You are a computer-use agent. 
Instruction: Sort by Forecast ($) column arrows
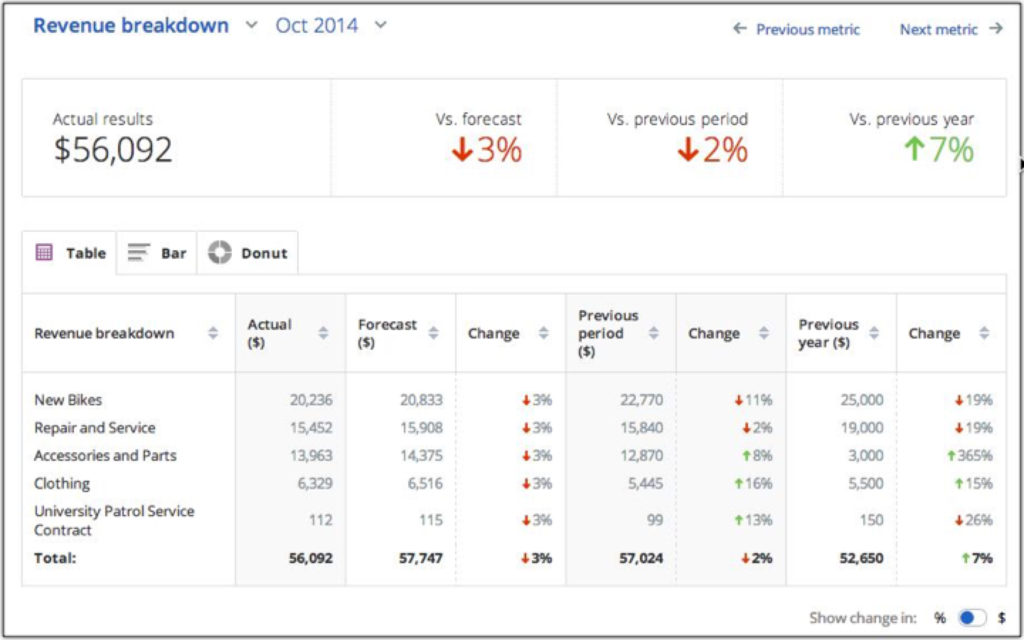(x=433, y=333)
